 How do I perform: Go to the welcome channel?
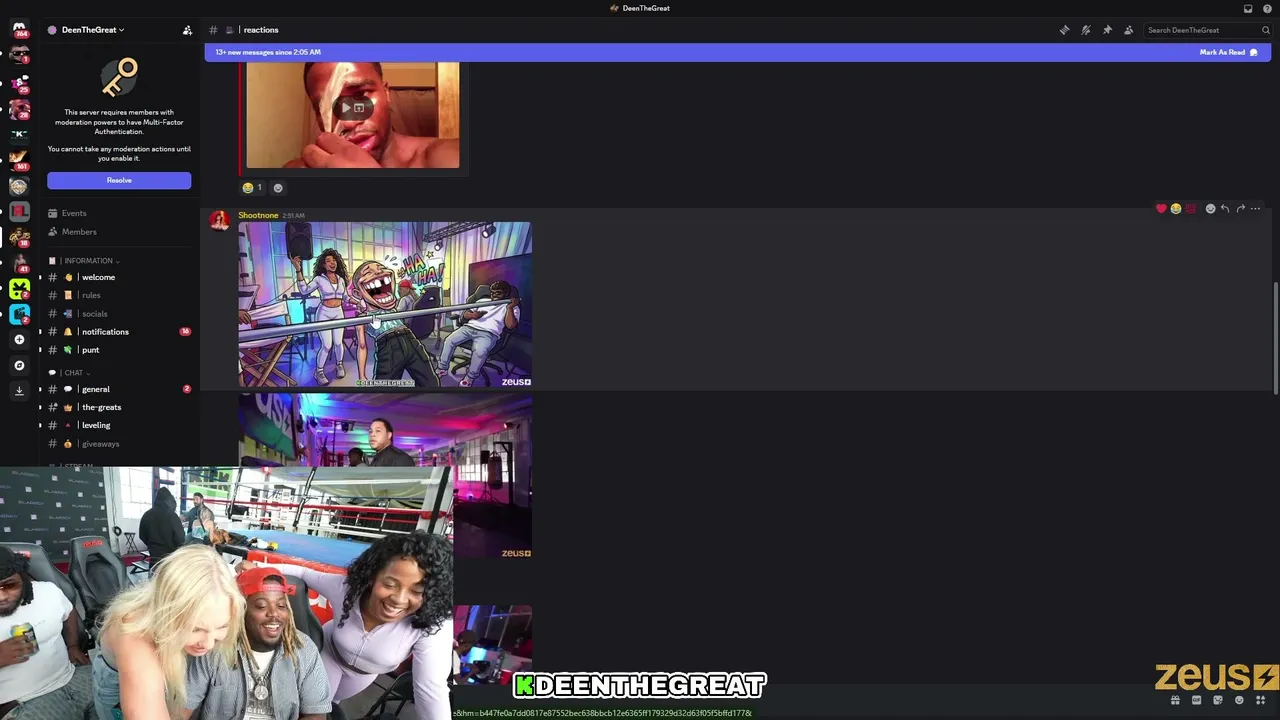click(x=119, y=277)
